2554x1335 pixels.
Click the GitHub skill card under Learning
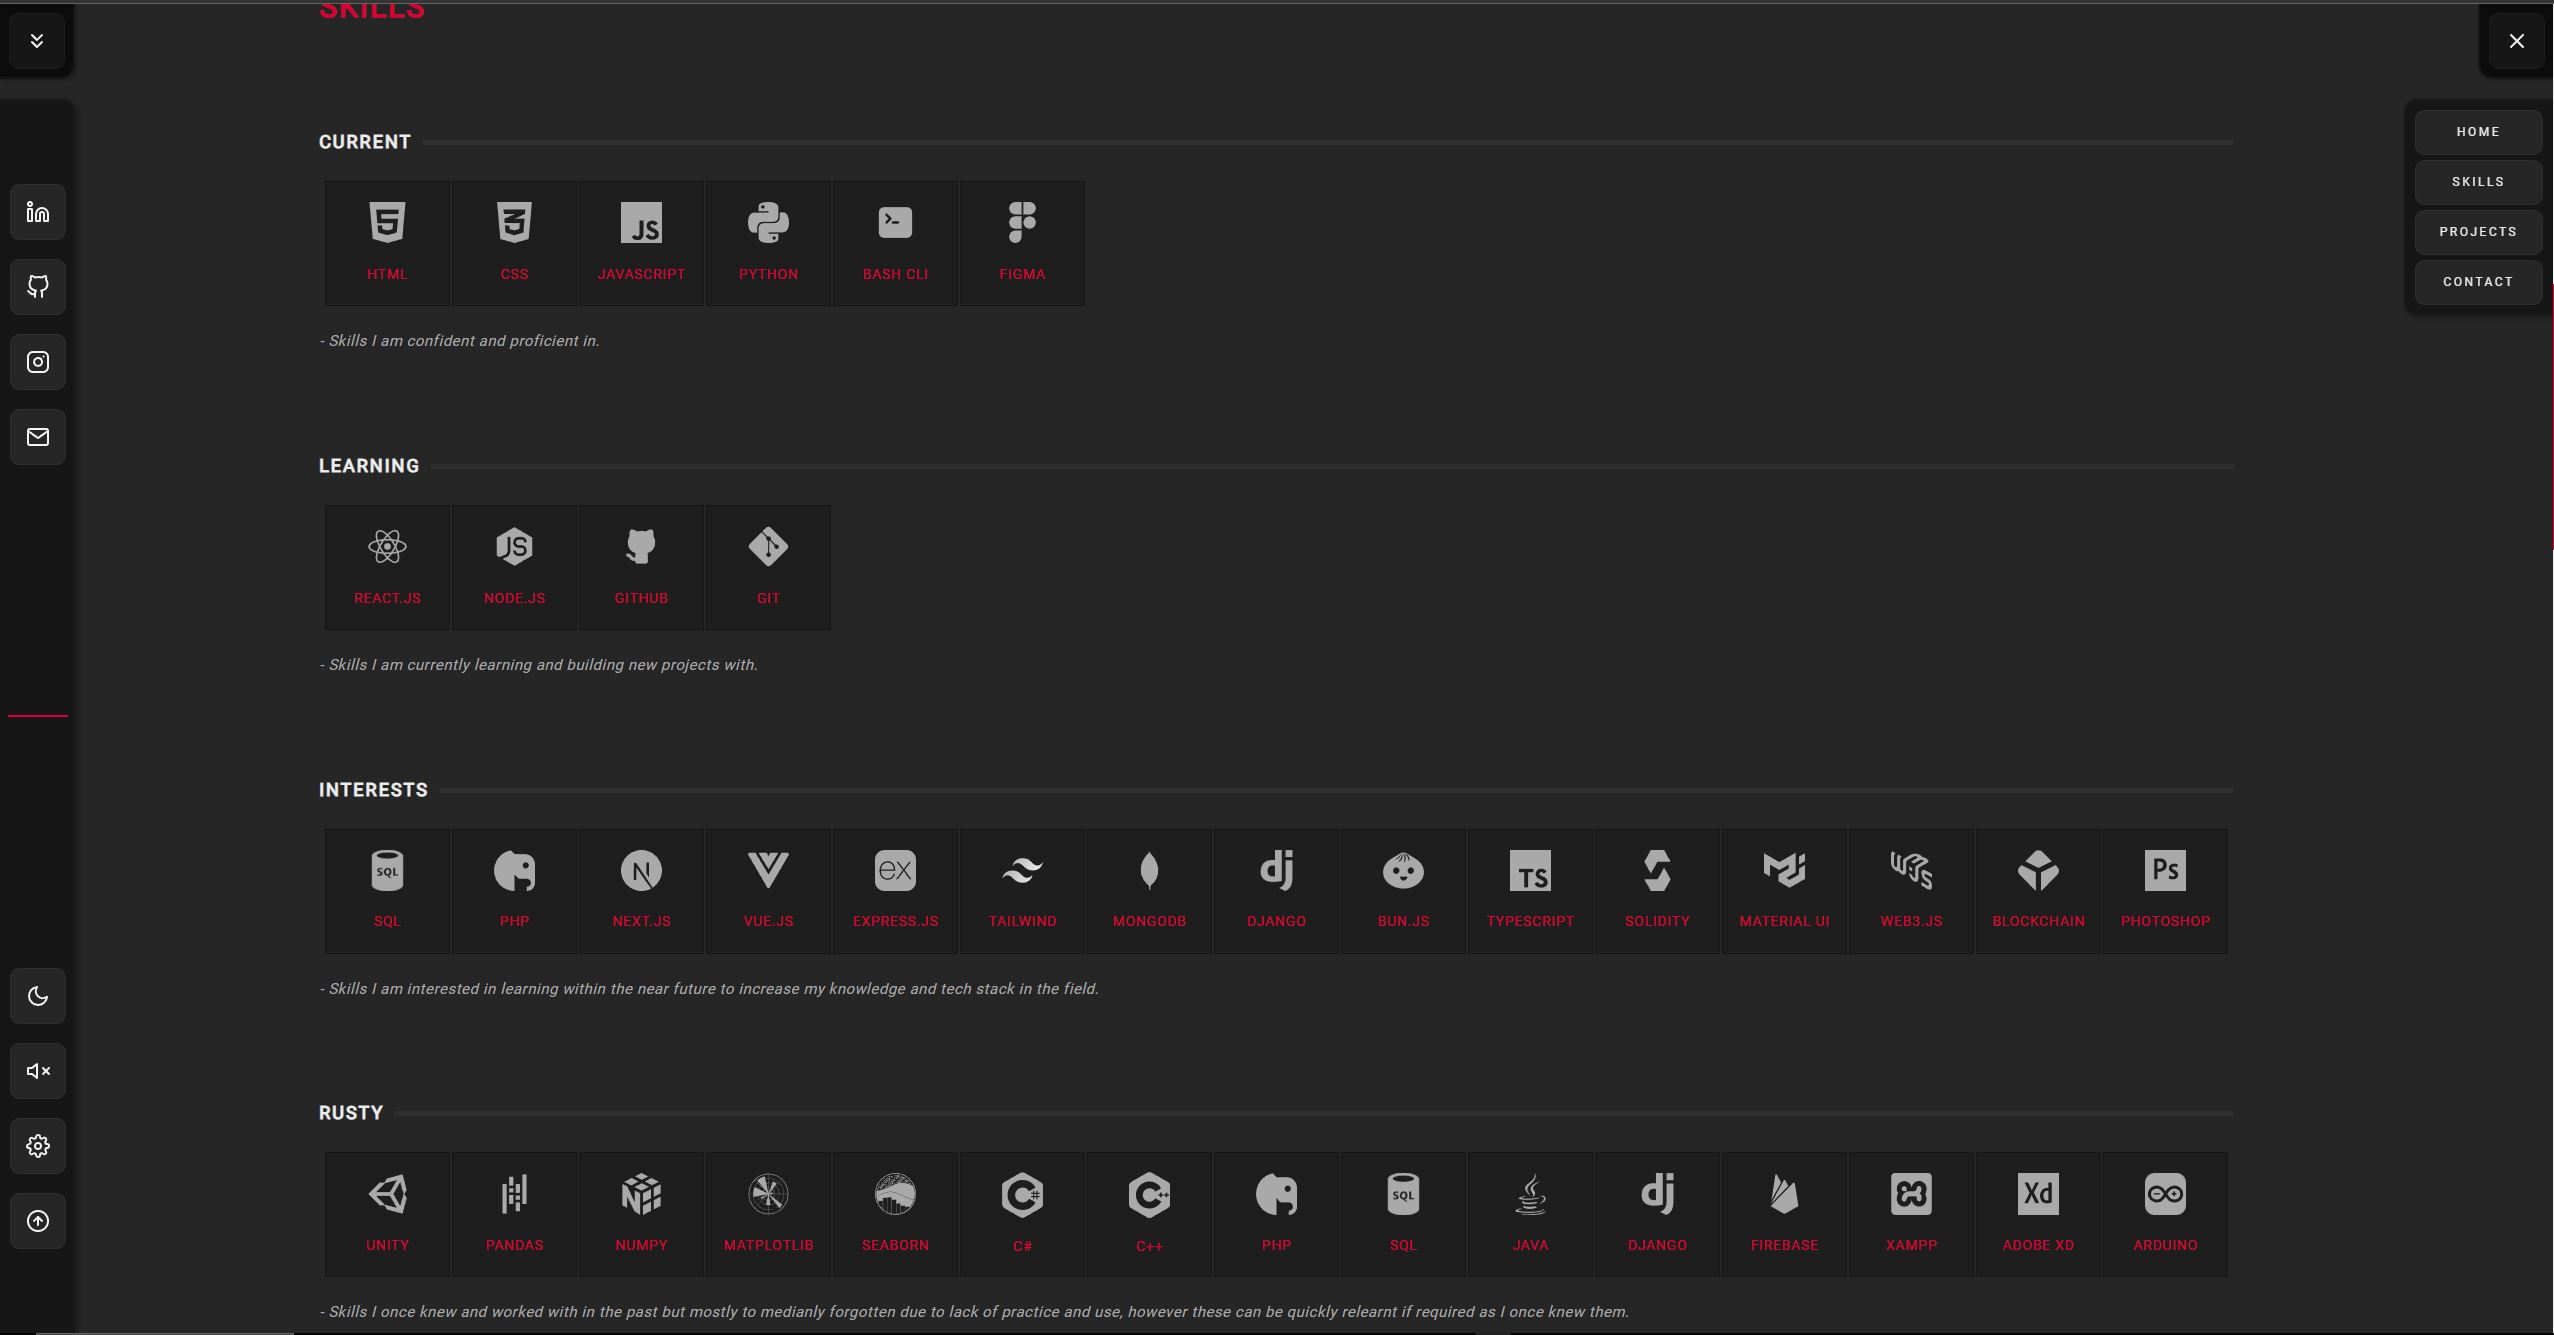click(x=641, y=567)
